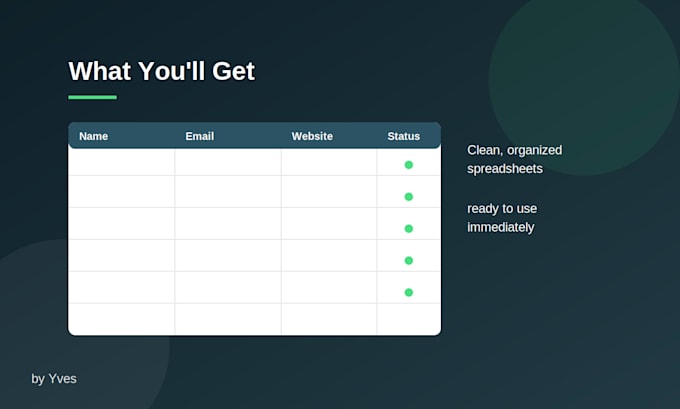This screenshot has width=680, height=409.
Task: Click the Email column header
Action: 199,136
